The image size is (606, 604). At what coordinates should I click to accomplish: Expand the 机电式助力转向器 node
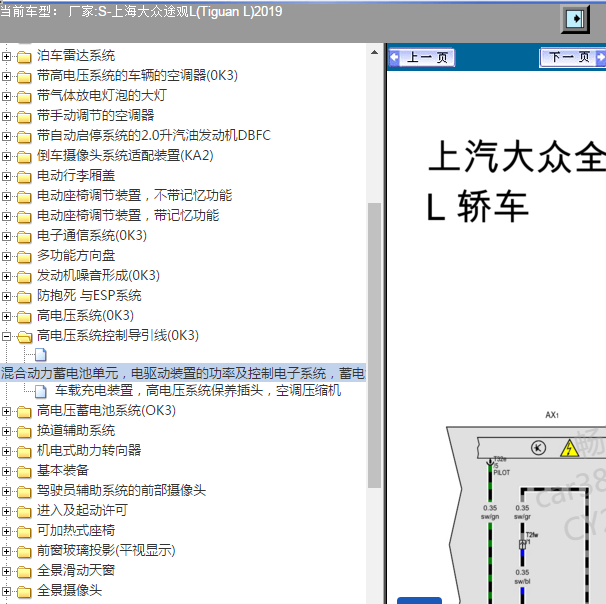(x=6, y=451)
